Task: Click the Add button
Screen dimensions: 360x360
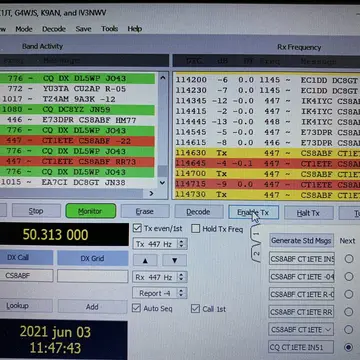Action: point(92,306)
